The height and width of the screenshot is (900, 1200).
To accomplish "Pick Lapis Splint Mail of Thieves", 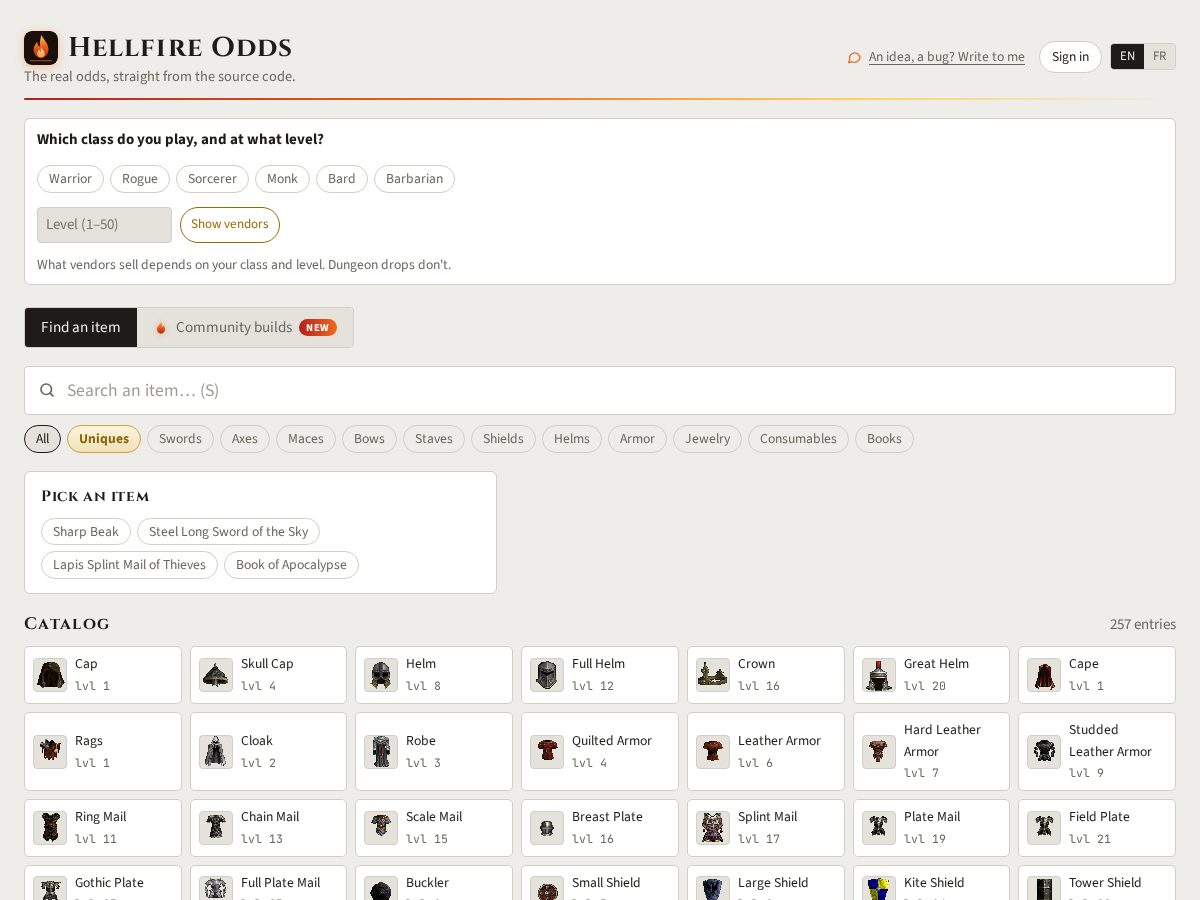I will coord(129,565).
